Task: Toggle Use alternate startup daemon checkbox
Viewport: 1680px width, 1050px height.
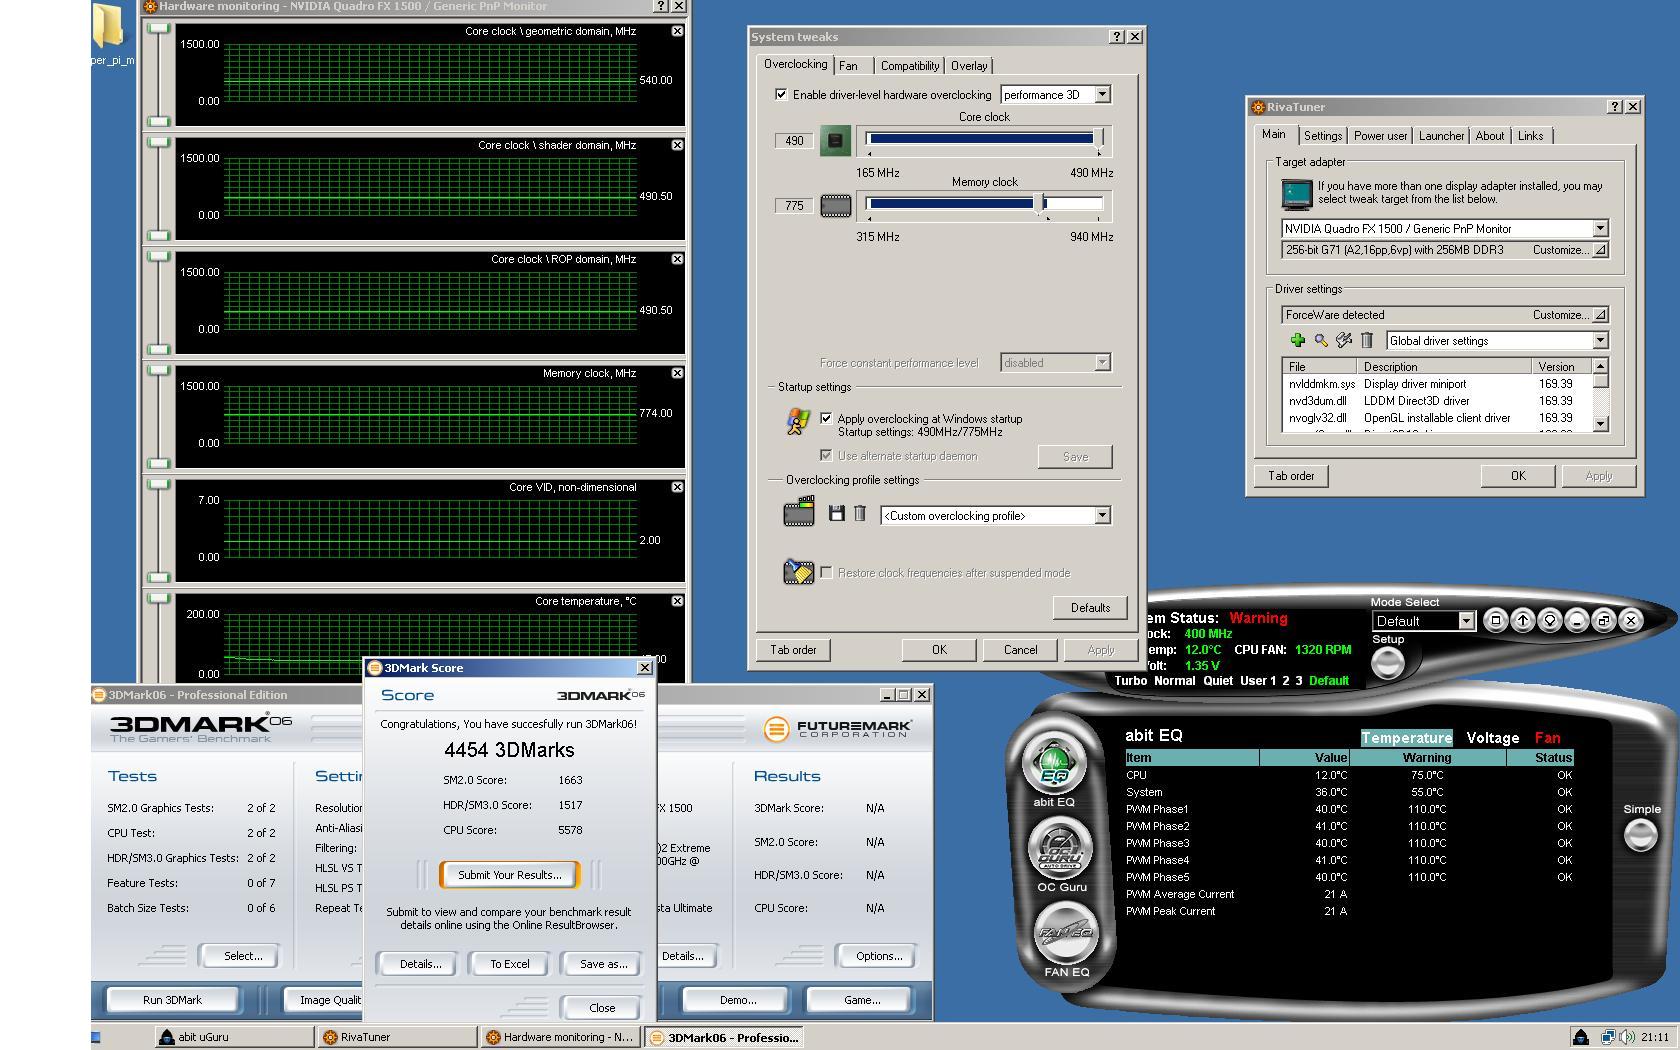Action: pyautogui.click(x=826, y=455)
